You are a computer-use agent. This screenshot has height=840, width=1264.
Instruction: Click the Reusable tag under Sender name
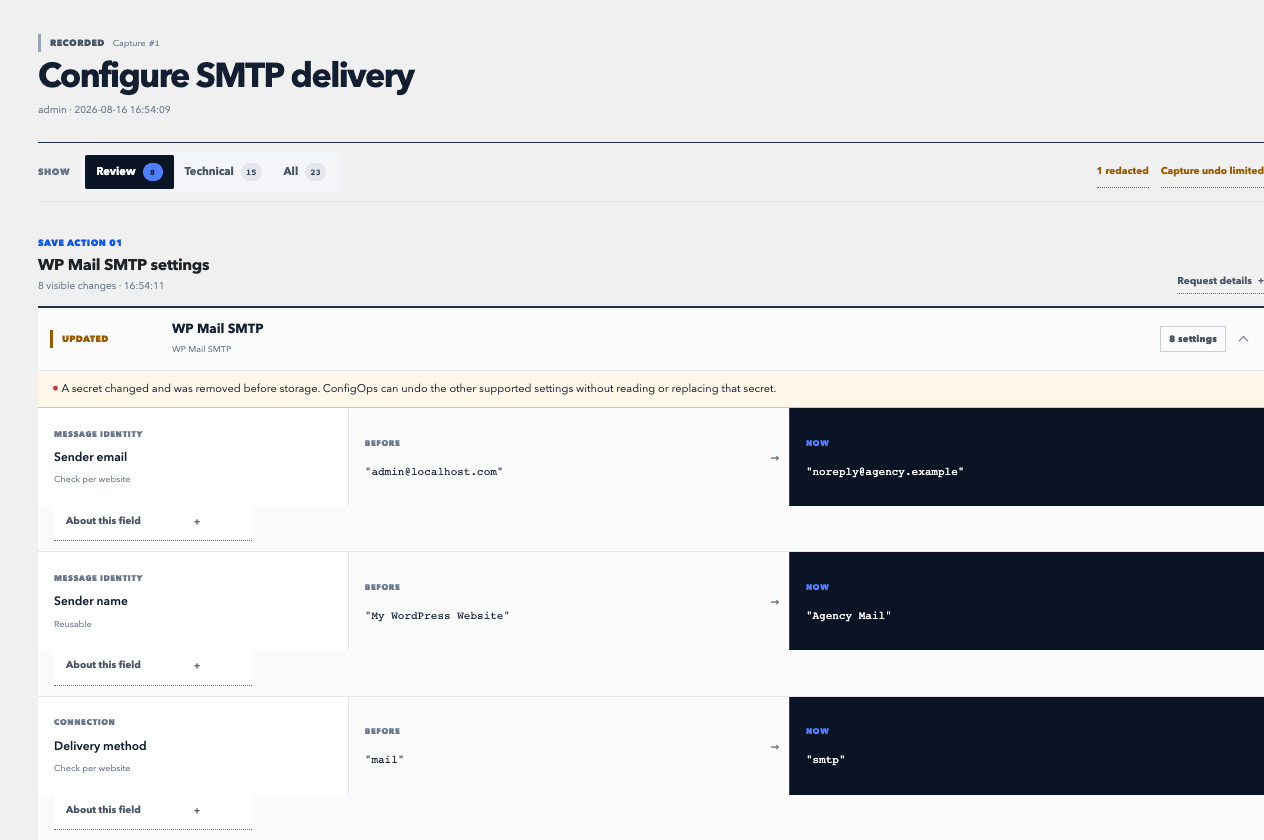pos(73,624)
